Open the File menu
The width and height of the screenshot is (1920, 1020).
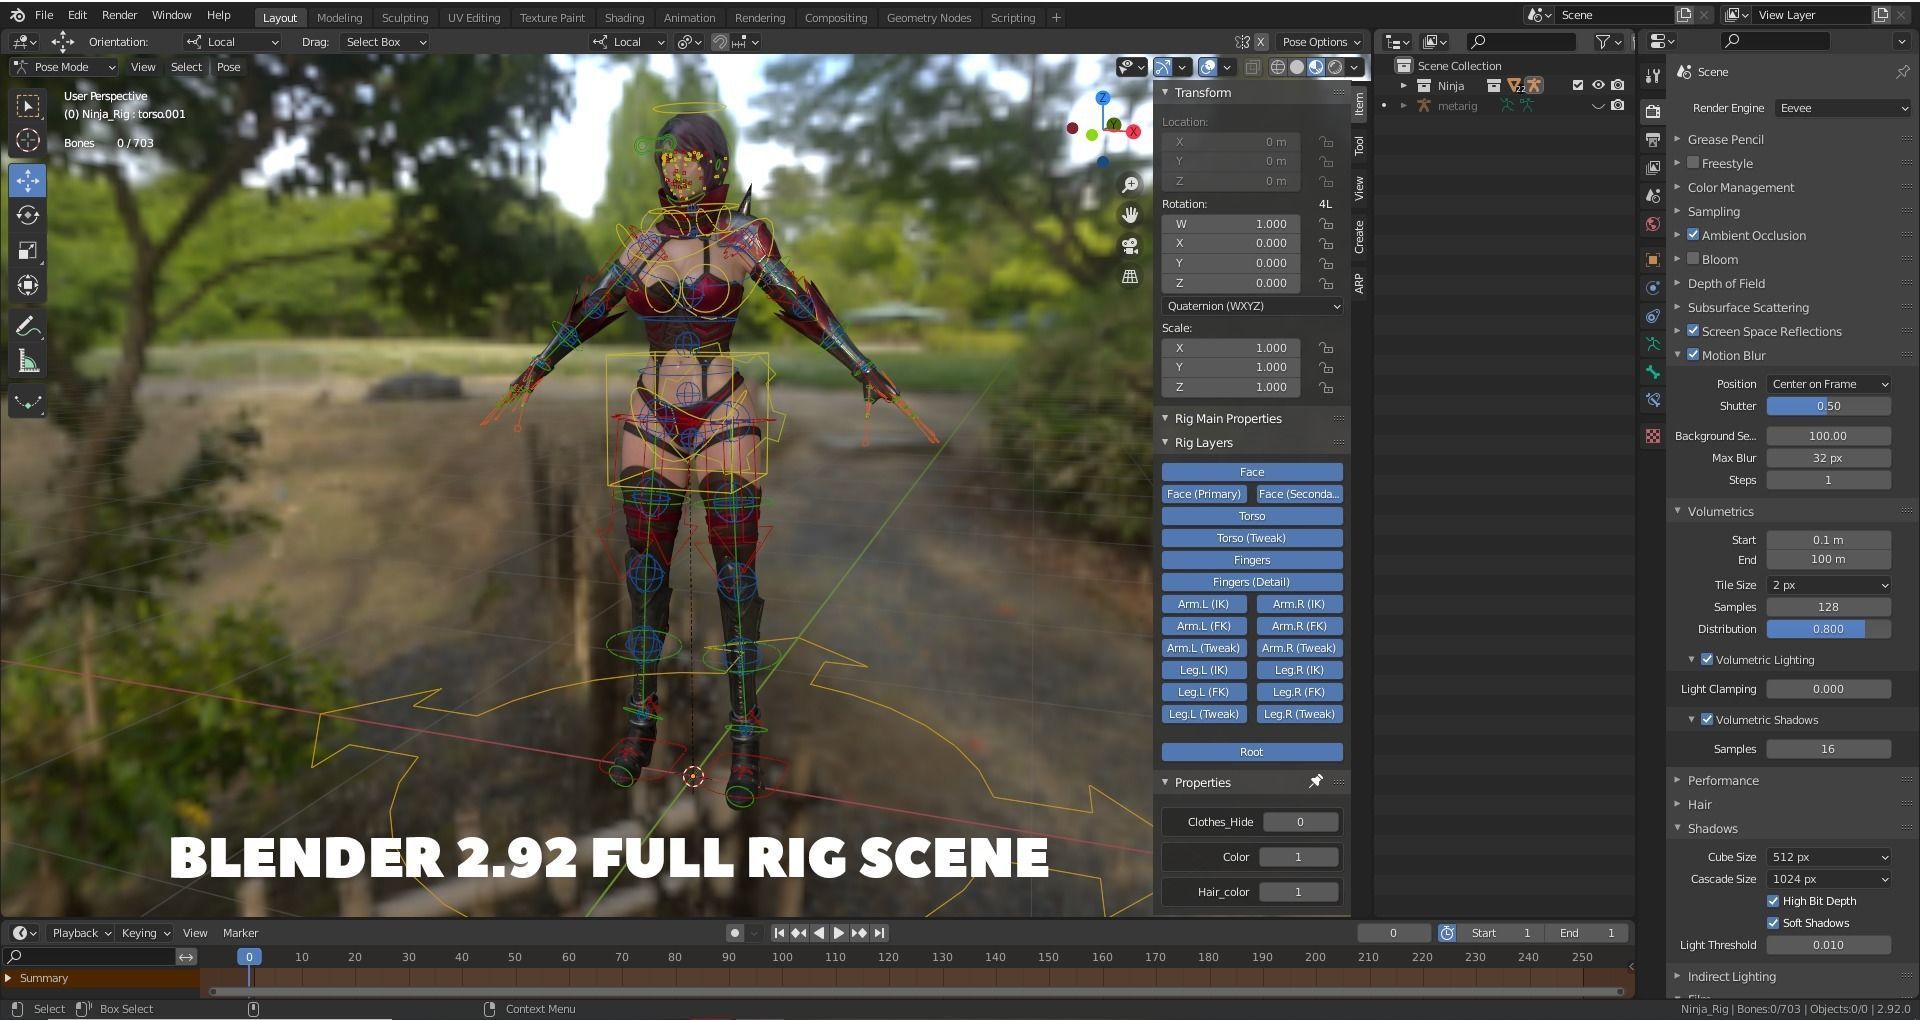[44, 16]
